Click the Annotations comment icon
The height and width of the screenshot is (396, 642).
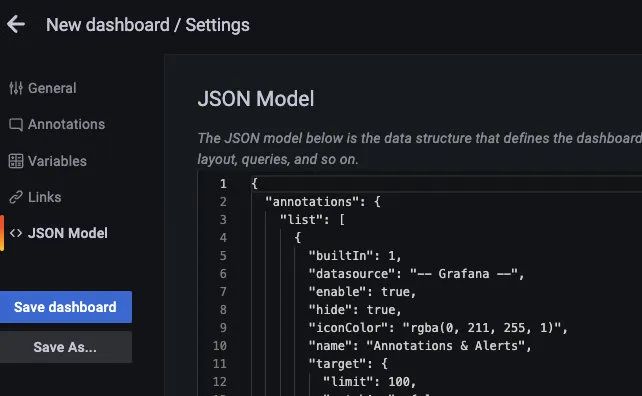pyautogui.click(x=16, y=124)
